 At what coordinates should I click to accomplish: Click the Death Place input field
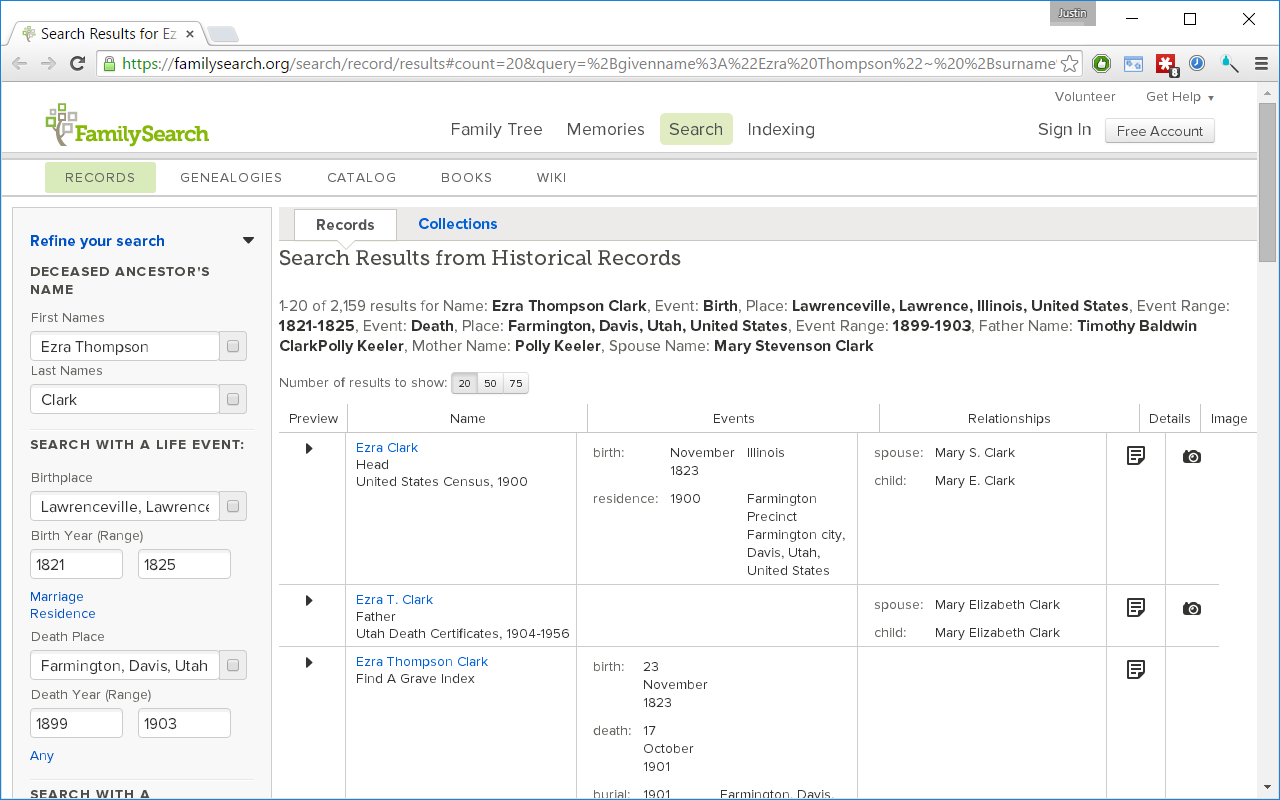(125, 665)
